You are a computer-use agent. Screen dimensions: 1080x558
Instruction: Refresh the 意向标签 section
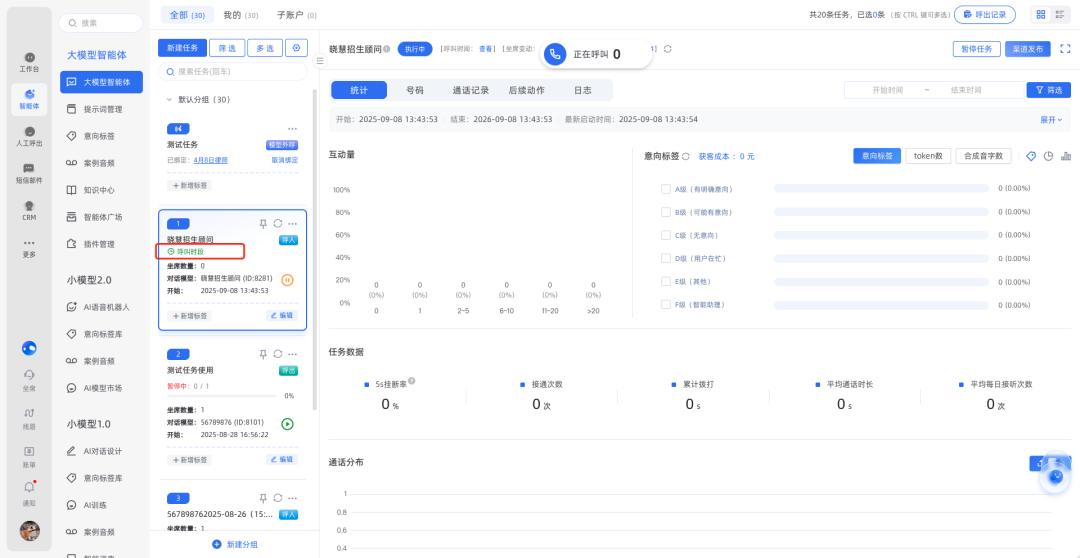tap(686, 157)
